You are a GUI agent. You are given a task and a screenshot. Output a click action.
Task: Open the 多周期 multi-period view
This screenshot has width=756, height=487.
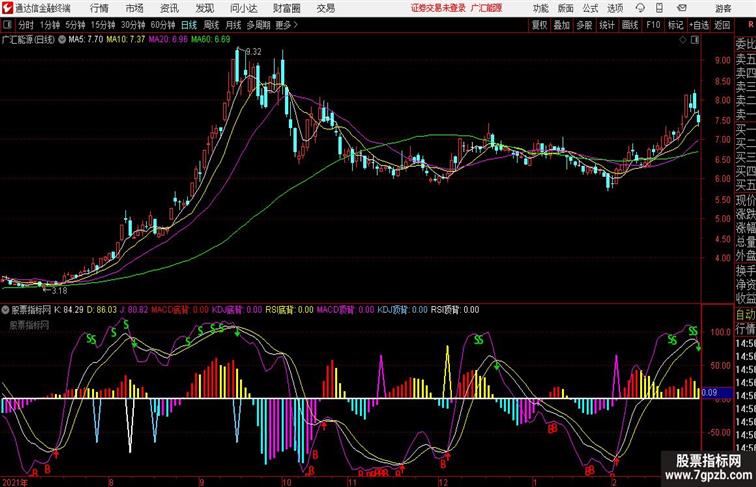pos(258,25)
